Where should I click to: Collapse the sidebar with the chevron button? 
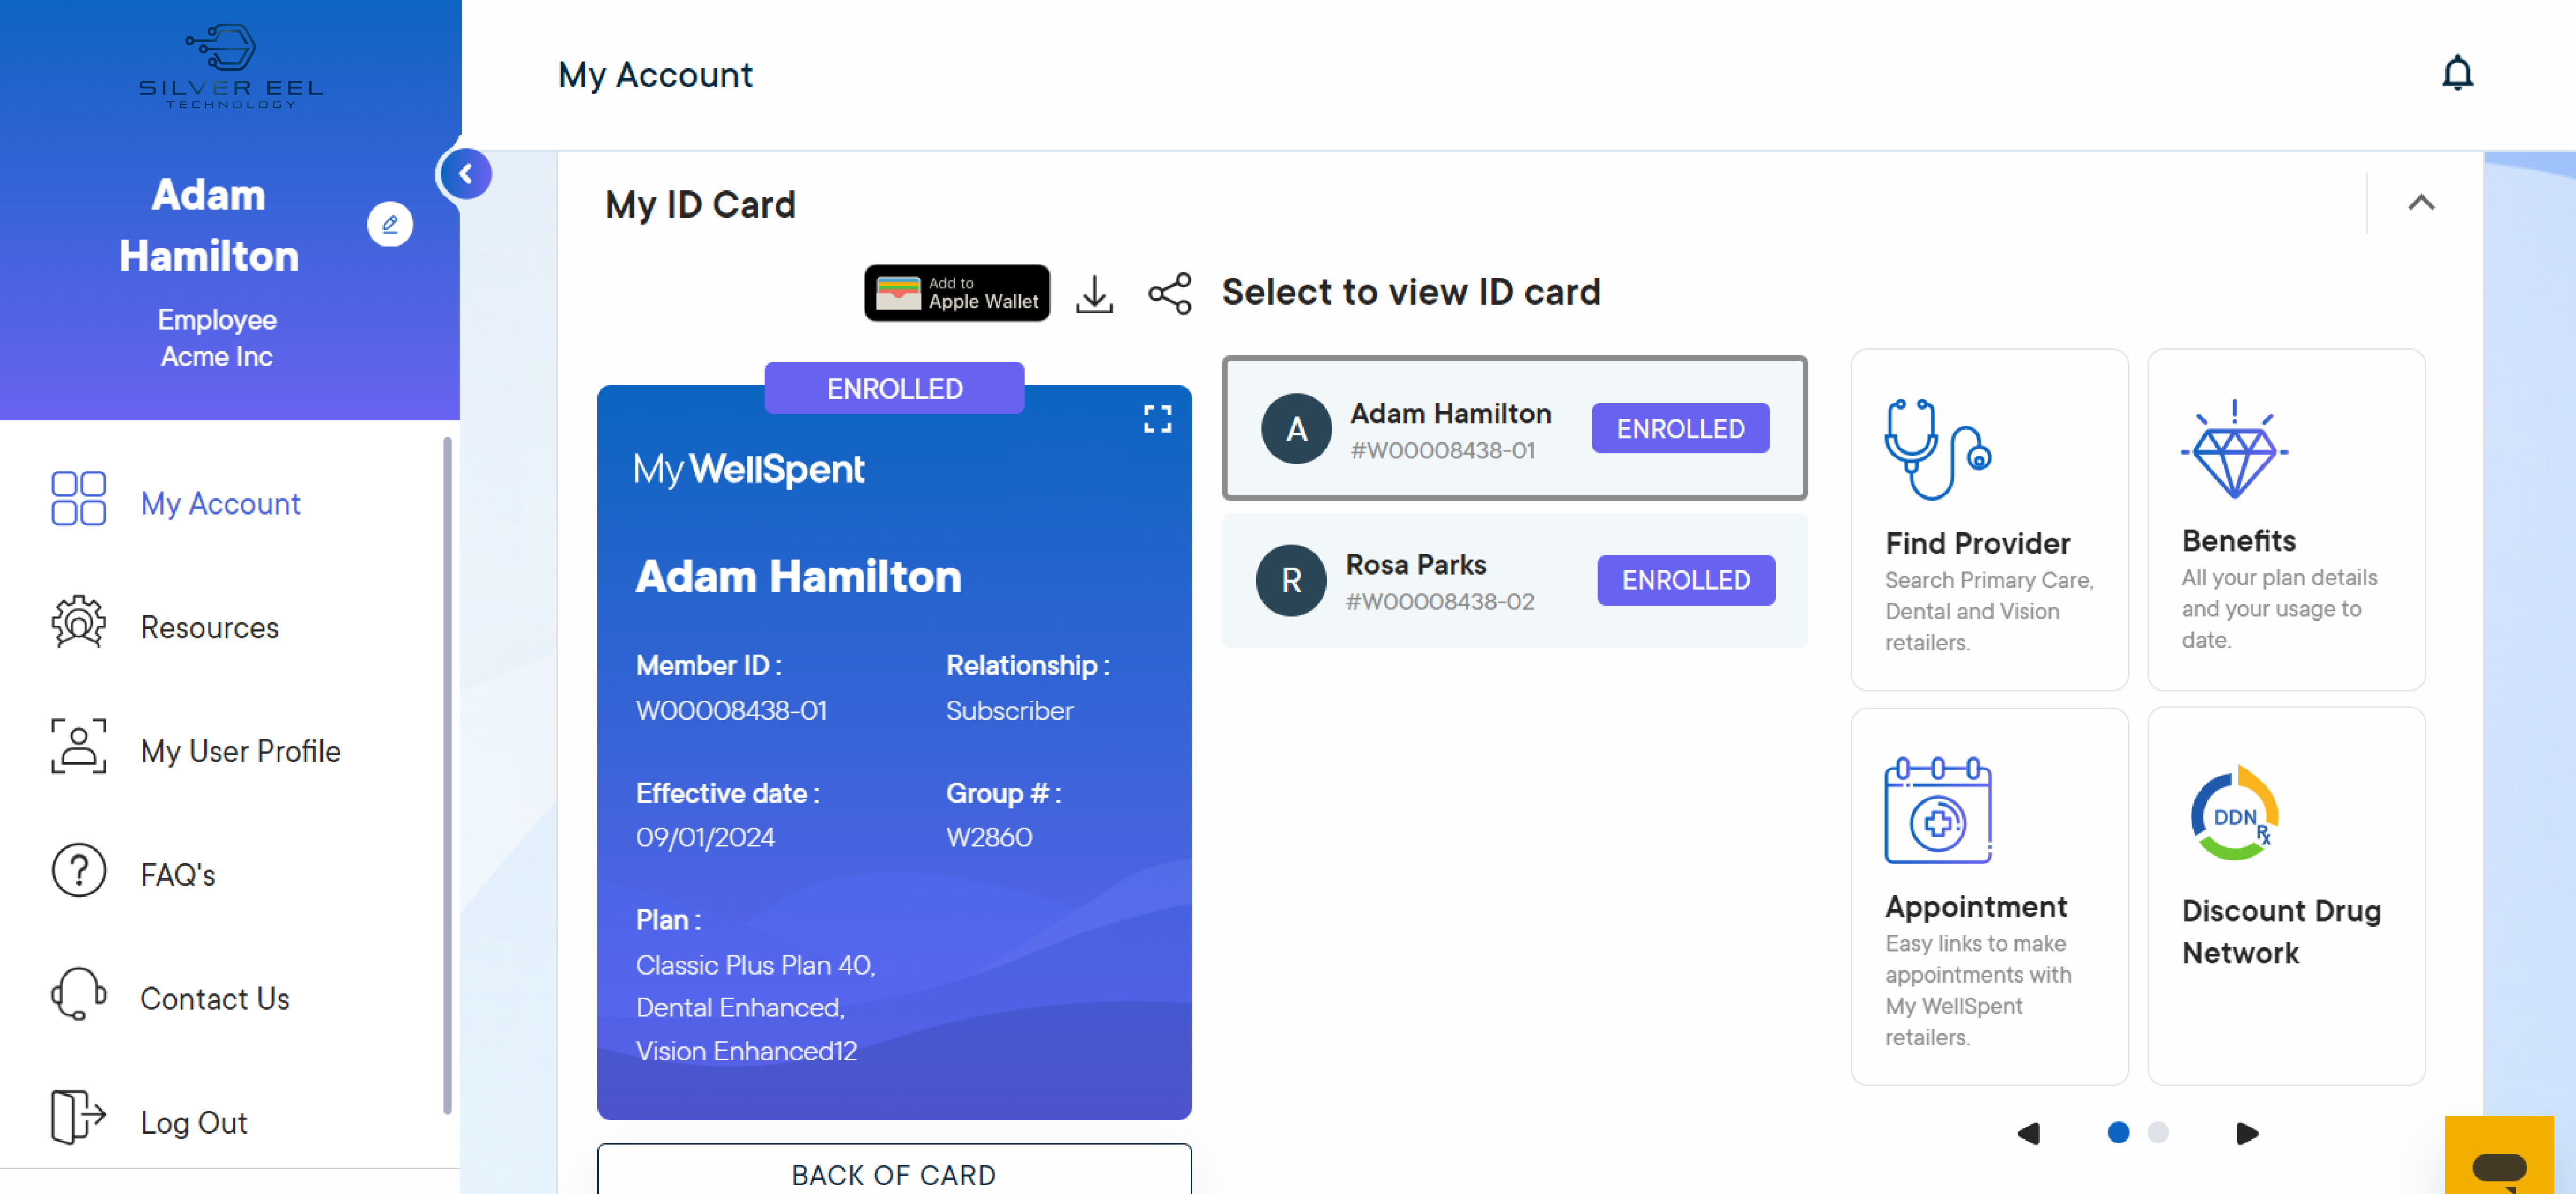466,174
